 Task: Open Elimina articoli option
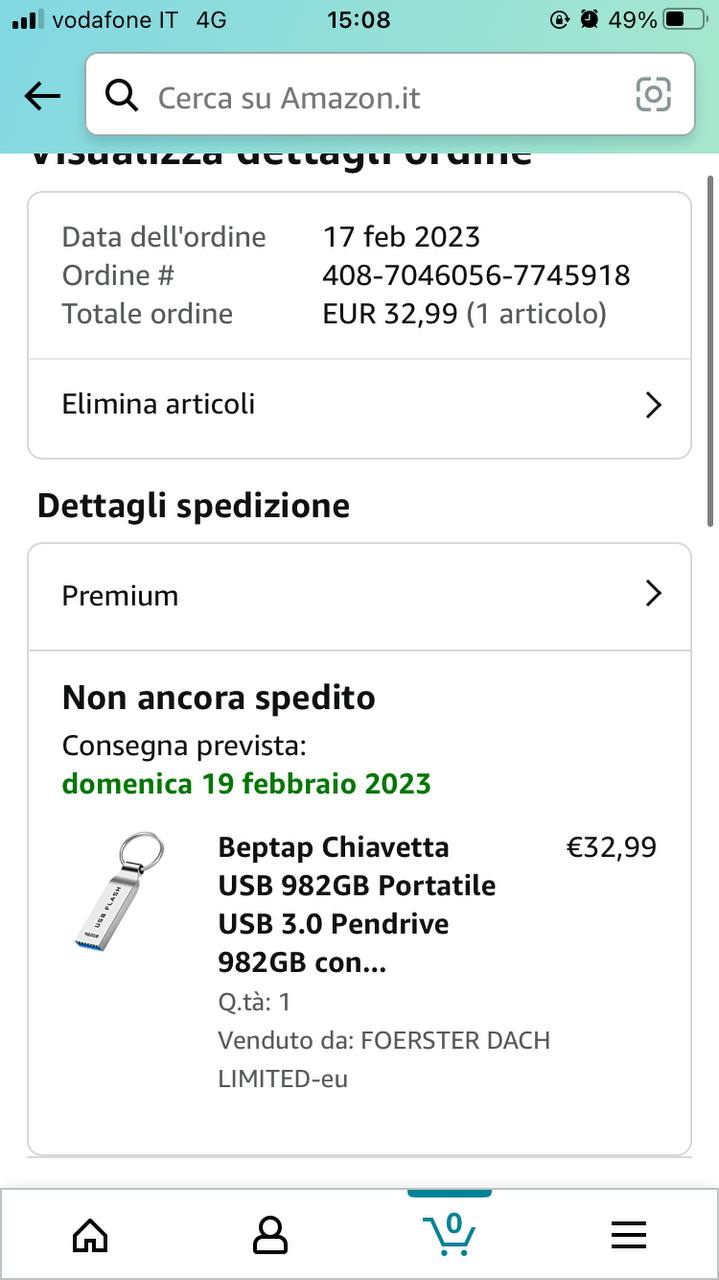click(x=158, y=404)
